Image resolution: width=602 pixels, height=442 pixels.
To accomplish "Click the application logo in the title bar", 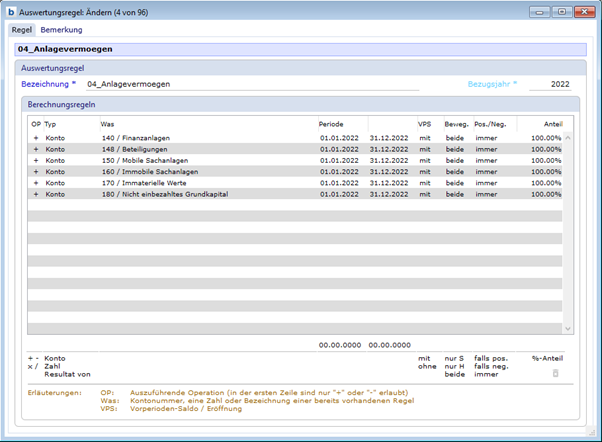I will [x=10, y=12].
